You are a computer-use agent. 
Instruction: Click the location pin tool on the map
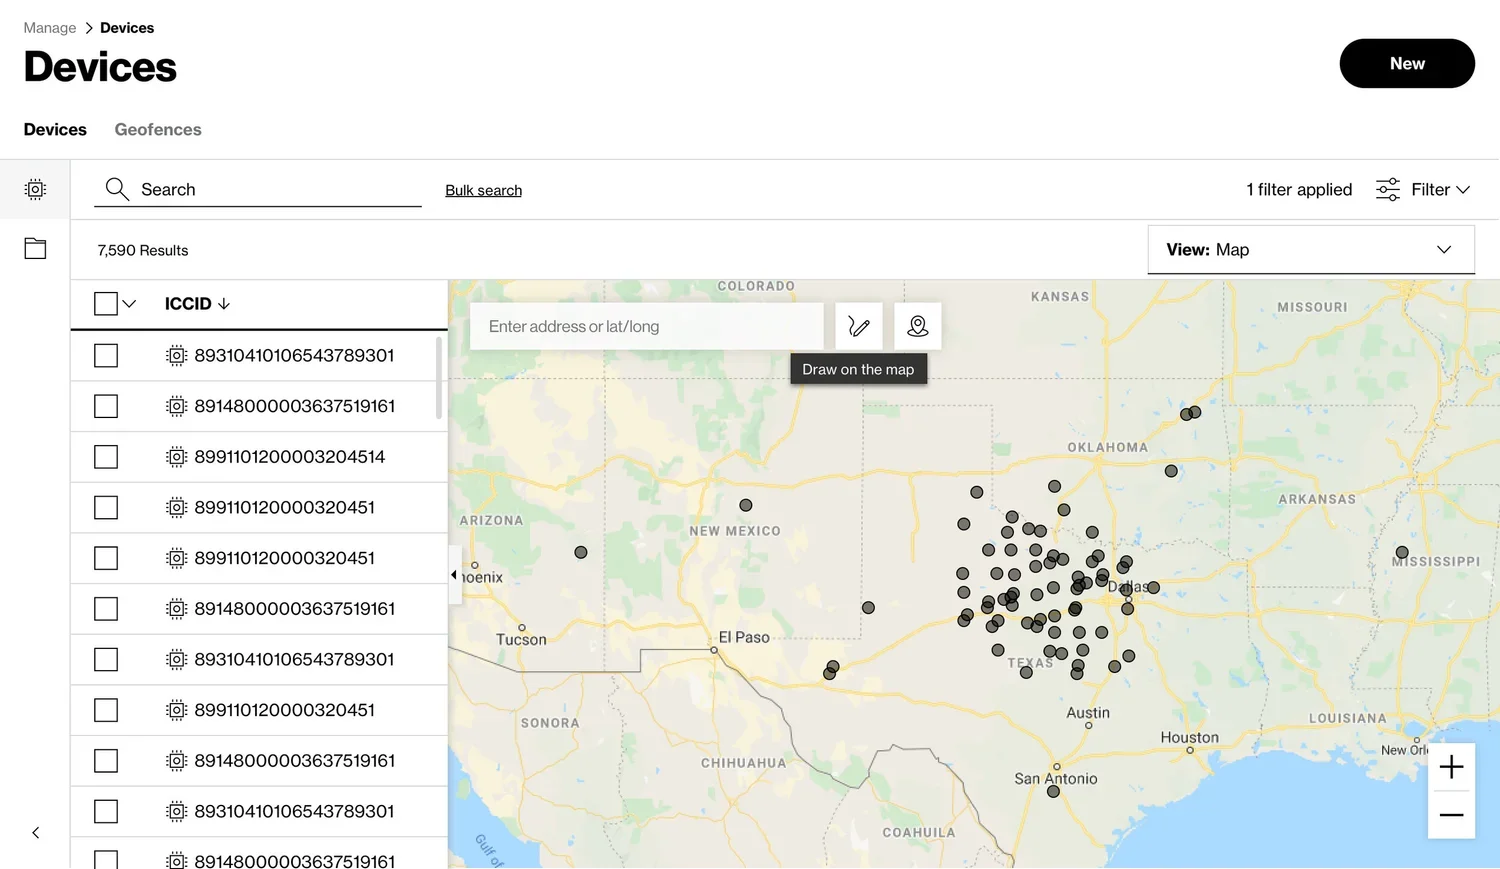point(917,326)
